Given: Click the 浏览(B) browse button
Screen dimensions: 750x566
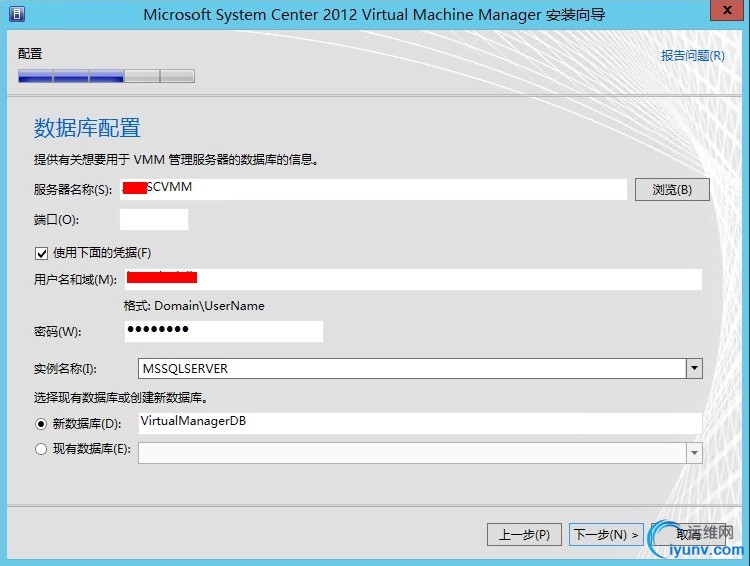Looking at the screenshot, I should [x=672, y=190].
